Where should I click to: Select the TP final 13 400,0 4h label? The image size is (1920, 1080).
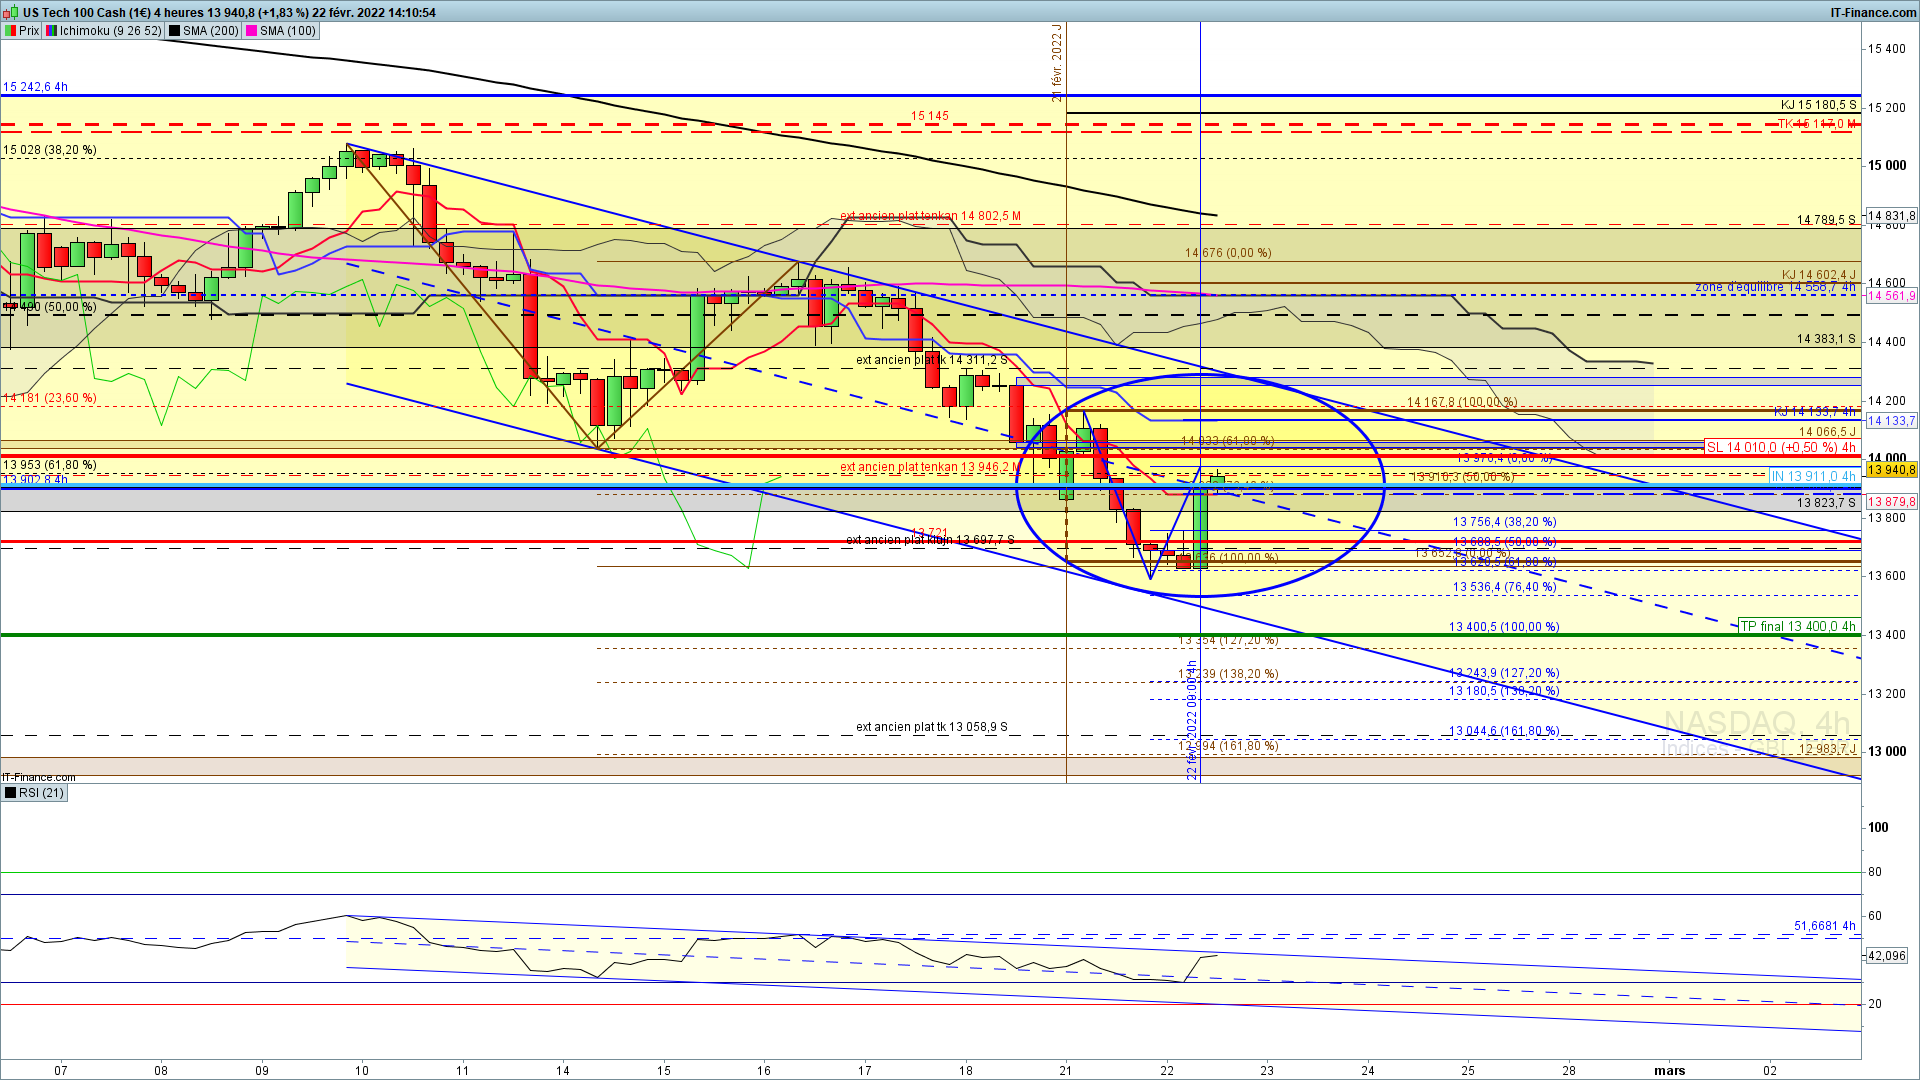point(1797,626)
